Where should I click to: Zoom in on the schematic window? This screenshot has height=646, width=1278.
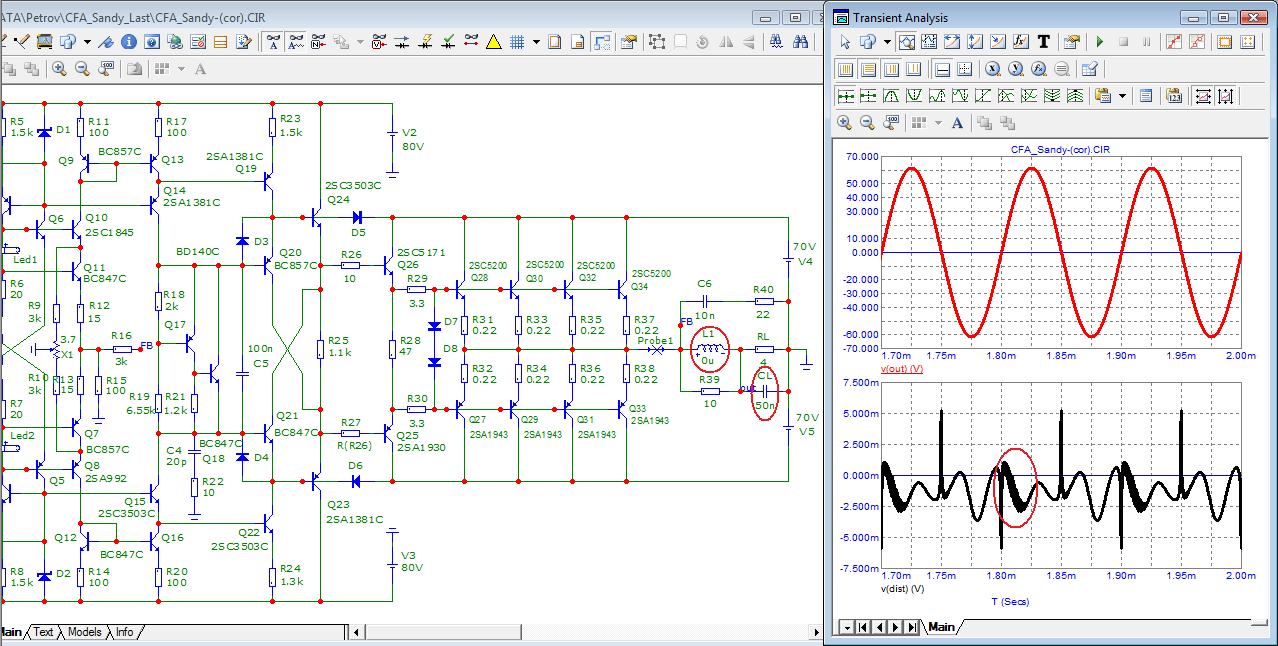click(x=59, y=68)
